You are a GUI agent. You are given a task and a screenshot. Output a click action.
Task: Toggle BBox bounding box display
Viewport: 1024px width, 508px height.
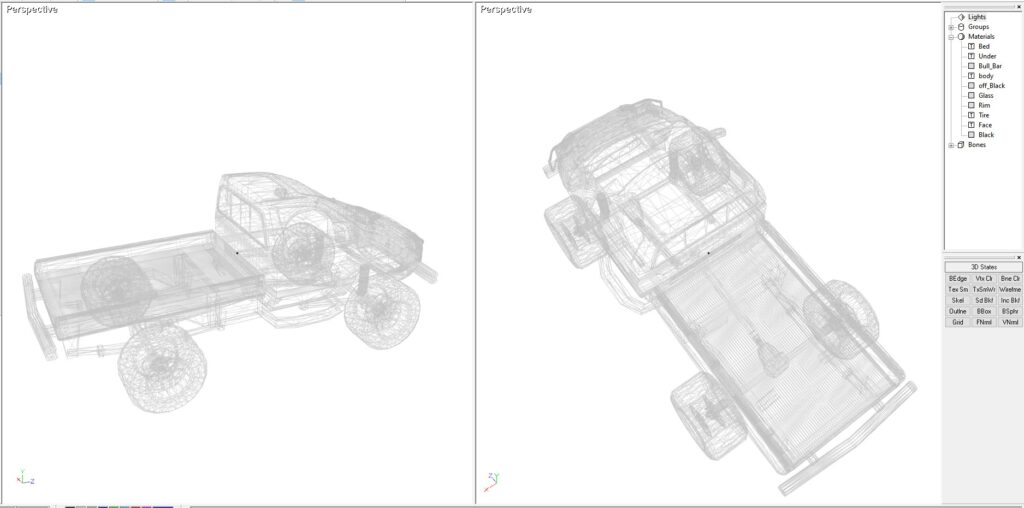click(x=983, y=311)
